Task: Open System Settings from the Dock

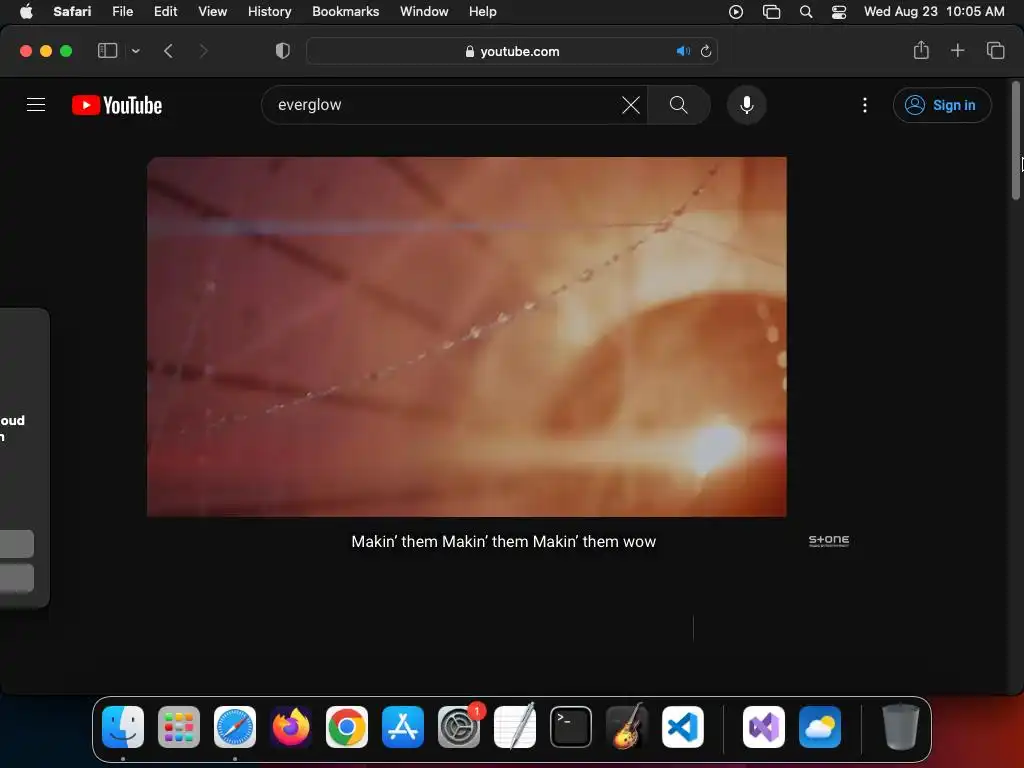Action: [459, 727]
